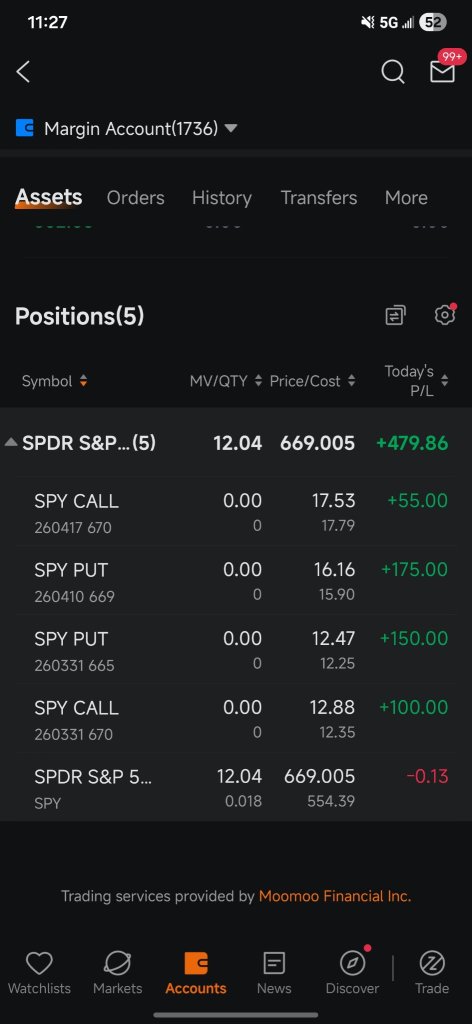
Task: Tap the positions list layout icon
Action: coord(395,316)
